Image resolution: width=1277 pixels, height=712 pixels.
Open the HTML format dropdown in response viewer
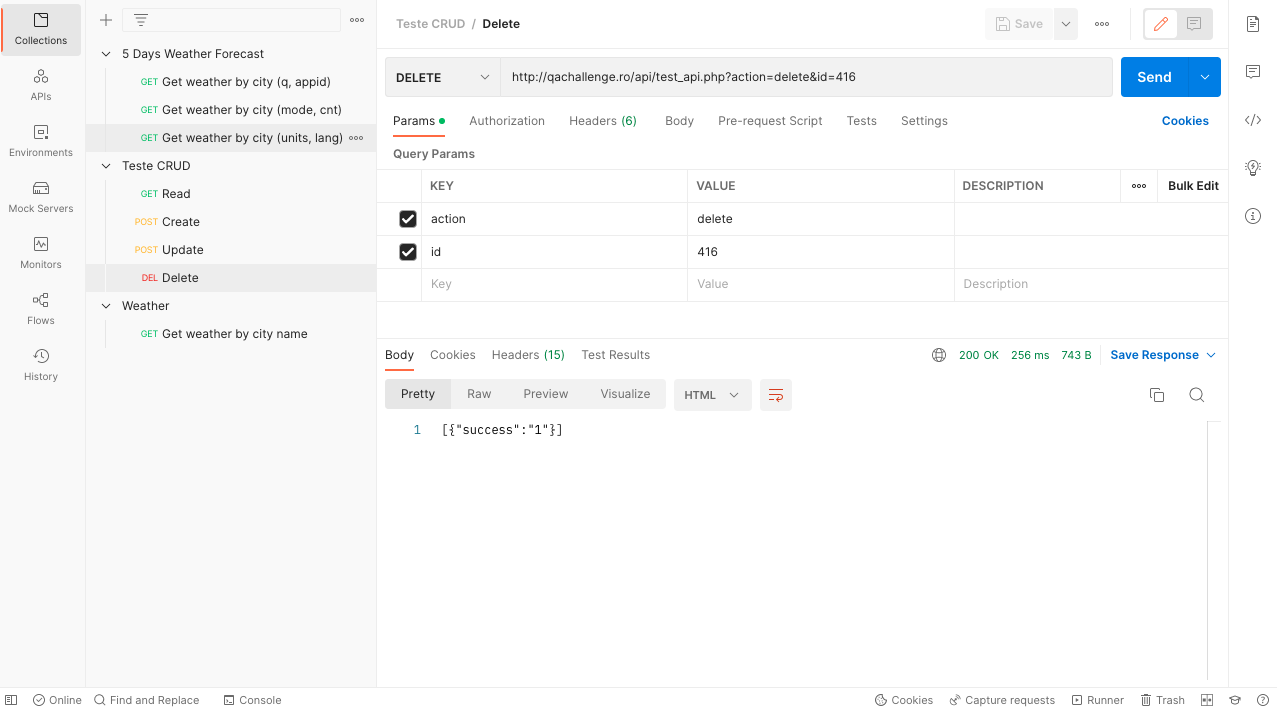pyautogui.click(x=711, y=394)
